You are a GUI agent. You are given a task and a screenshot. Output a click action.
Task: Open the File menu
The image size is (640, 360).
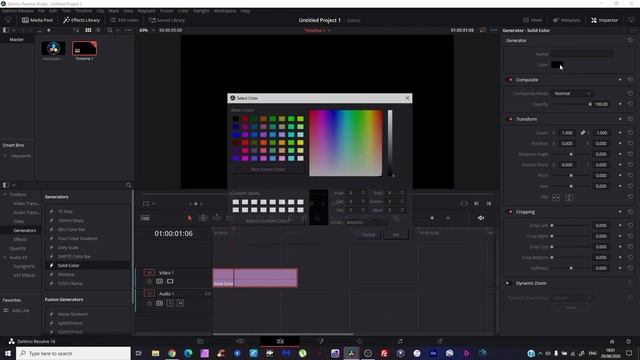click(41, 11)
